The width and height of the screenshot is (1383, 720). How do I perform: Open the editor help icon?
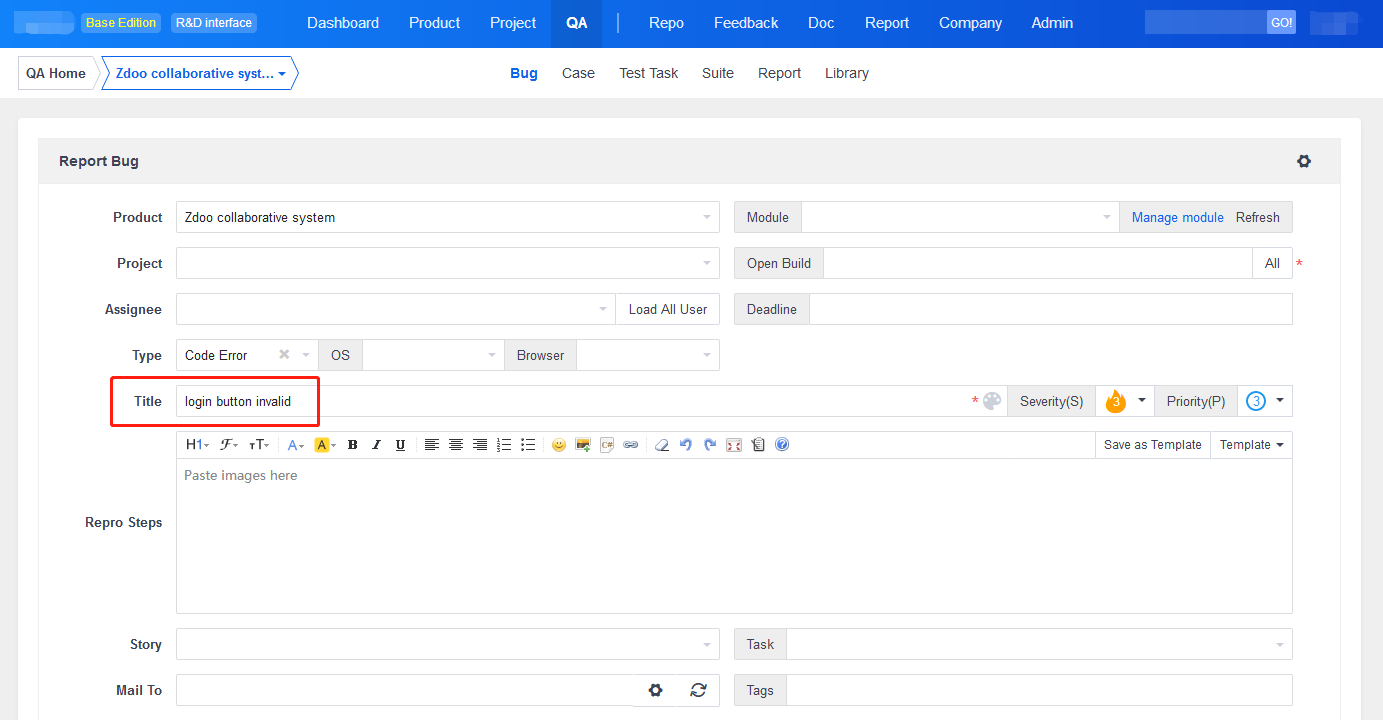click(x=782, y=445)
